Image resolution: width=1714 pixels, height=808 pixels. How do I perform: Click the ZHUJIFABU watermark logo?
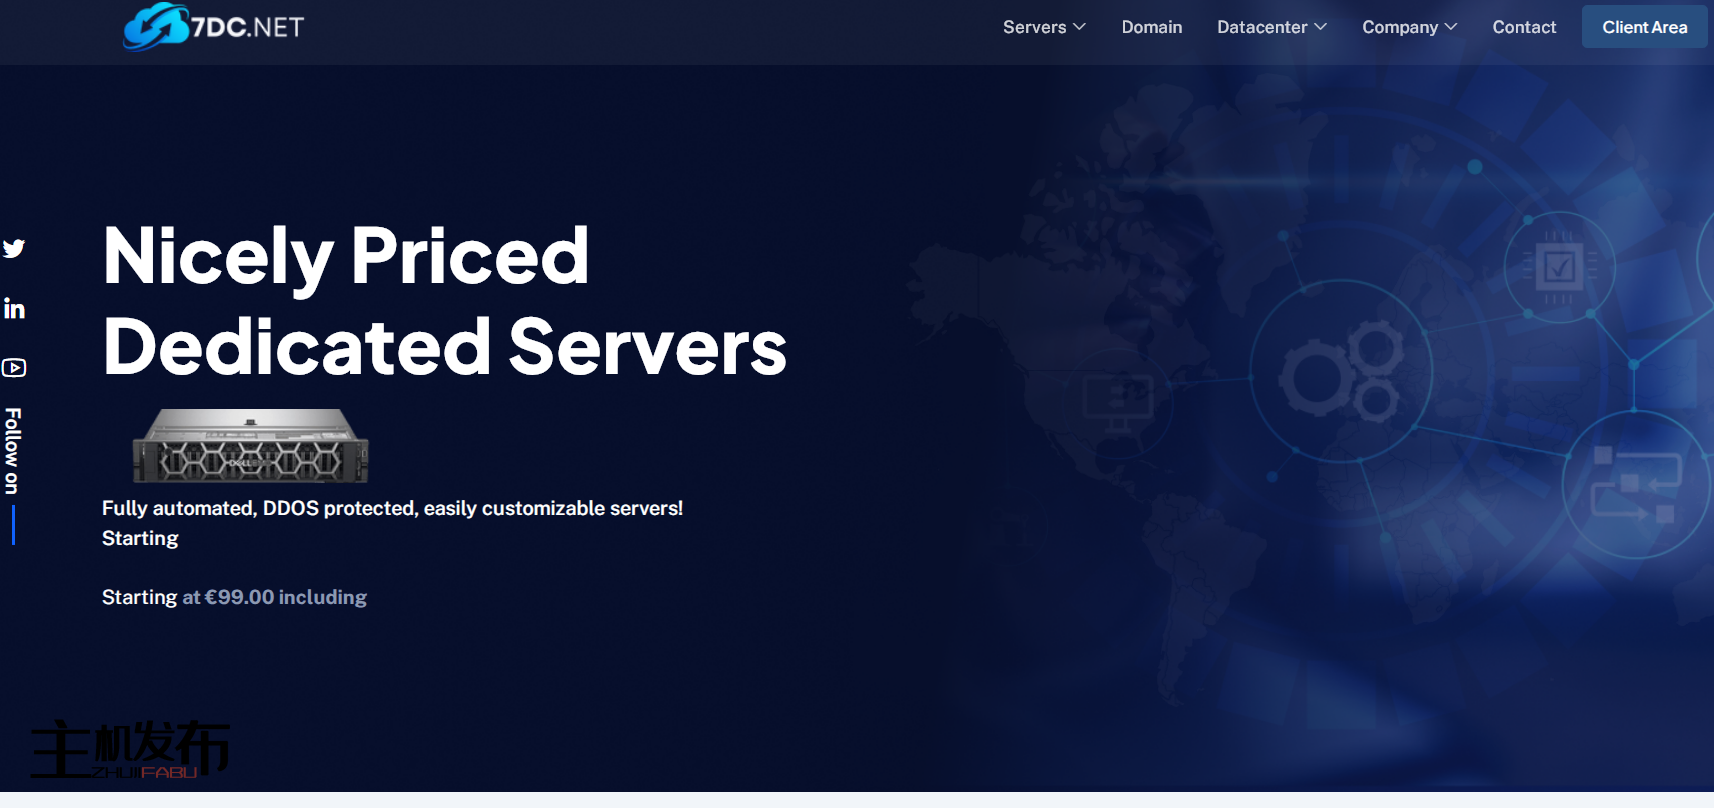130,750
